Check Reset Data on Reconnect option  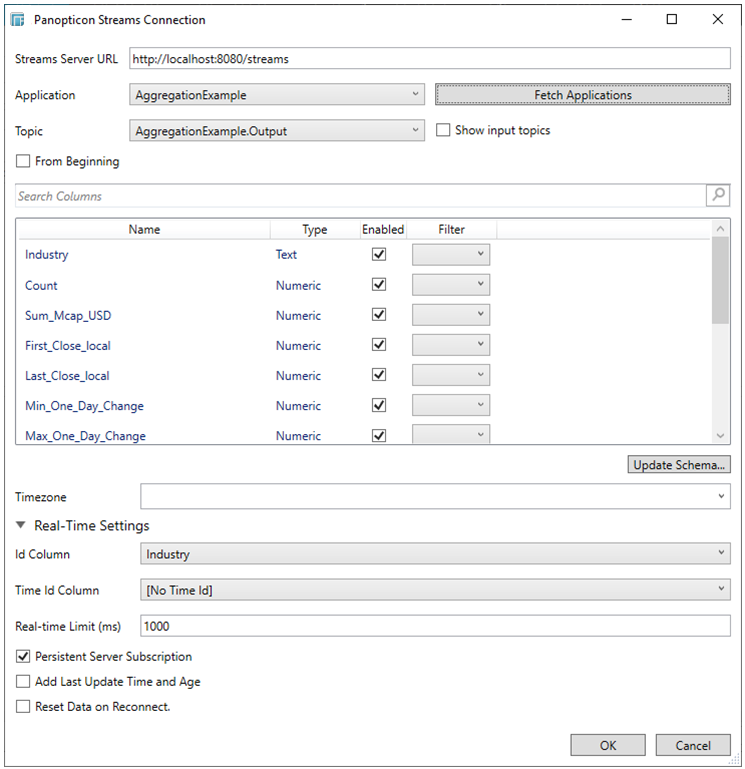click(x=23, y=707)
